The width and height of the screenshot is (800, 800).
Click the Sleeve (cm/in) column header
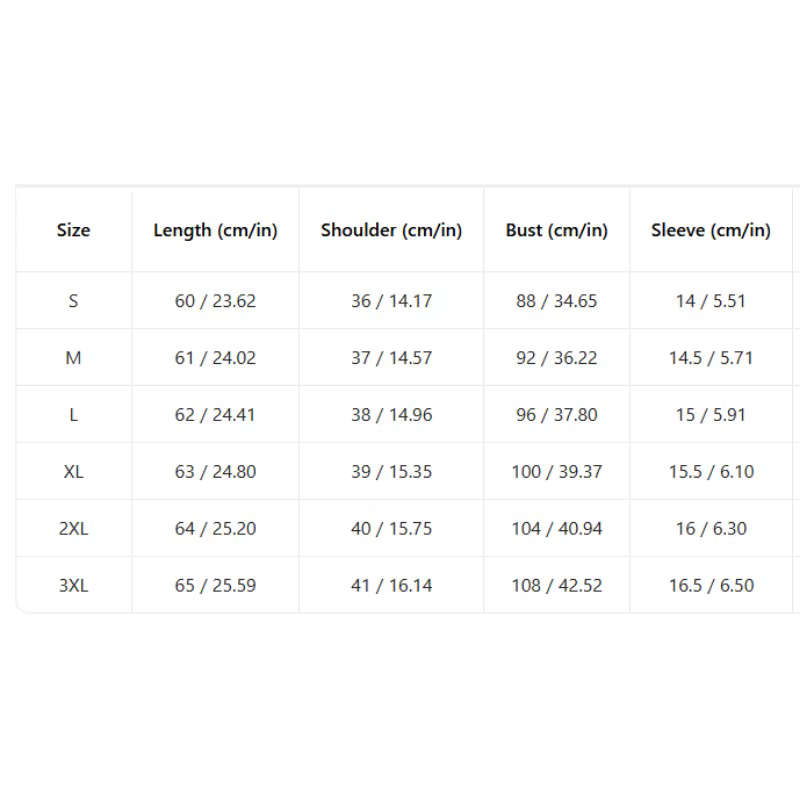click(711, 230)
